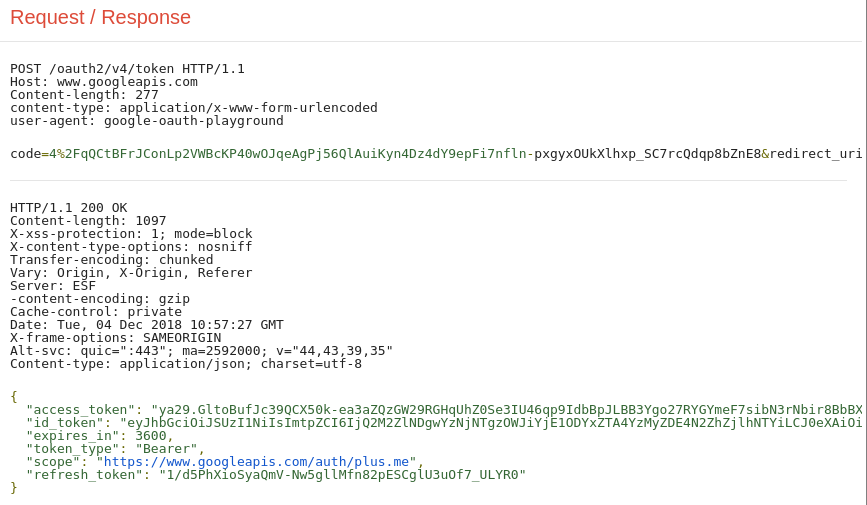Click the expires_in 3600 value
The image size is (867, 505).
pyautogui.click(x=151, y=436)
